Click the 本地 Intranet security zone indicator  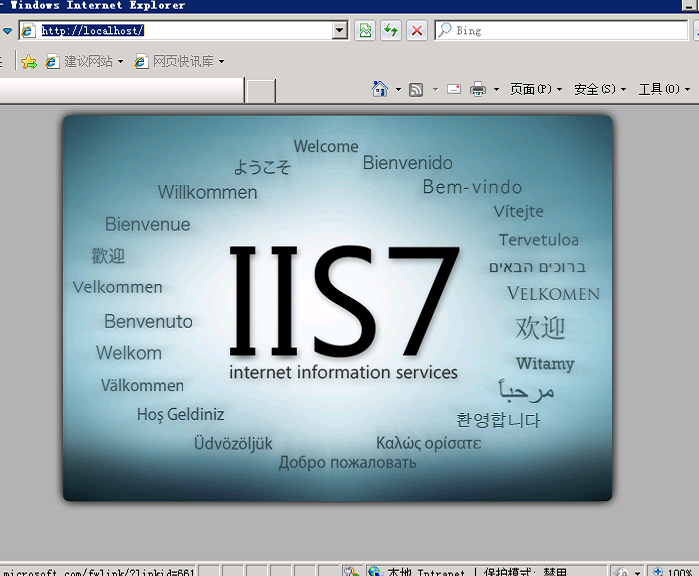point(426,572)
